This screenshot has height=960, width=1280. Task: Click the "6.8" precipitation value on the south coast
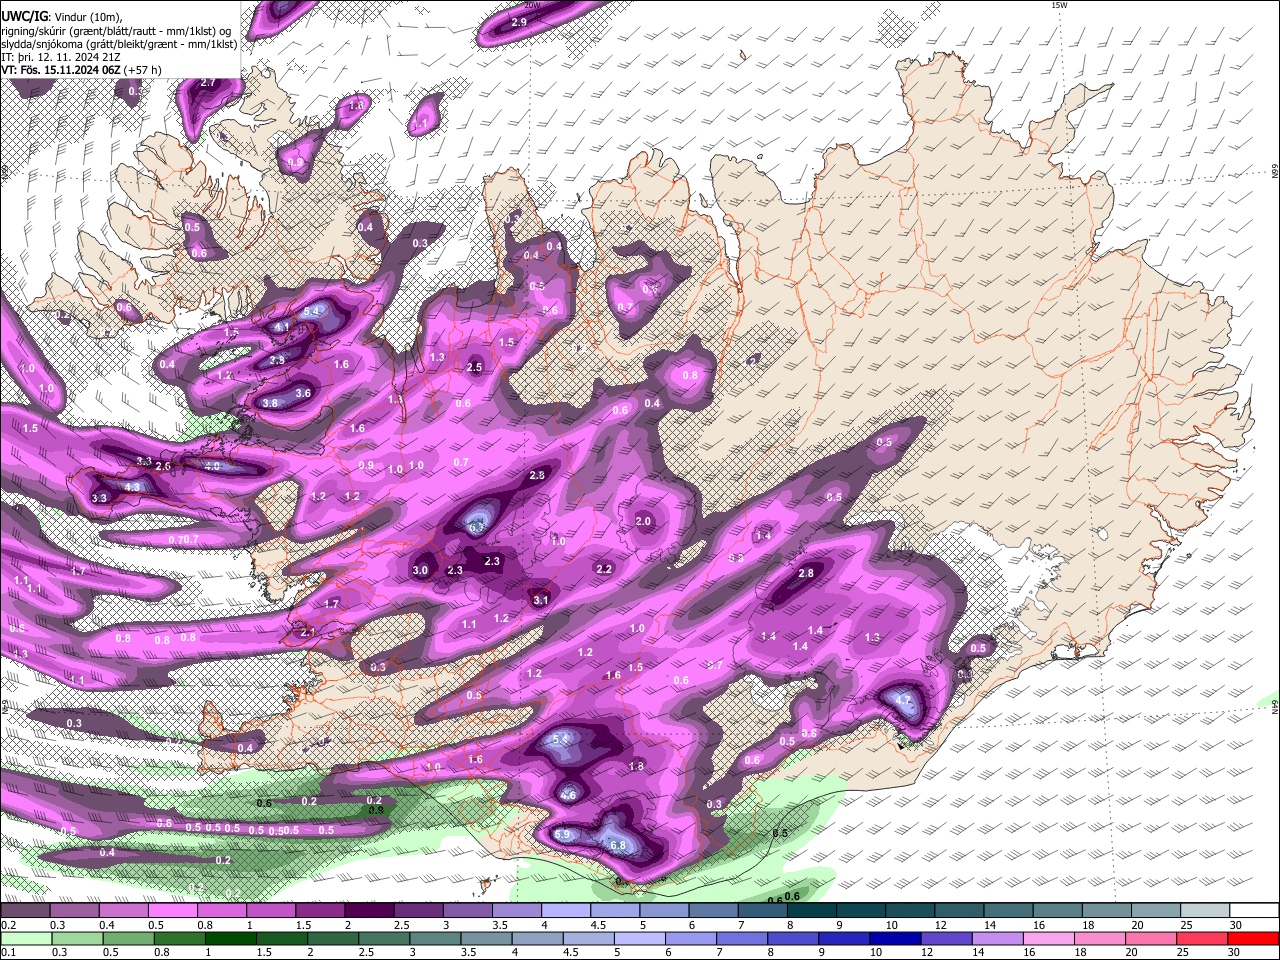pos(617,845)
